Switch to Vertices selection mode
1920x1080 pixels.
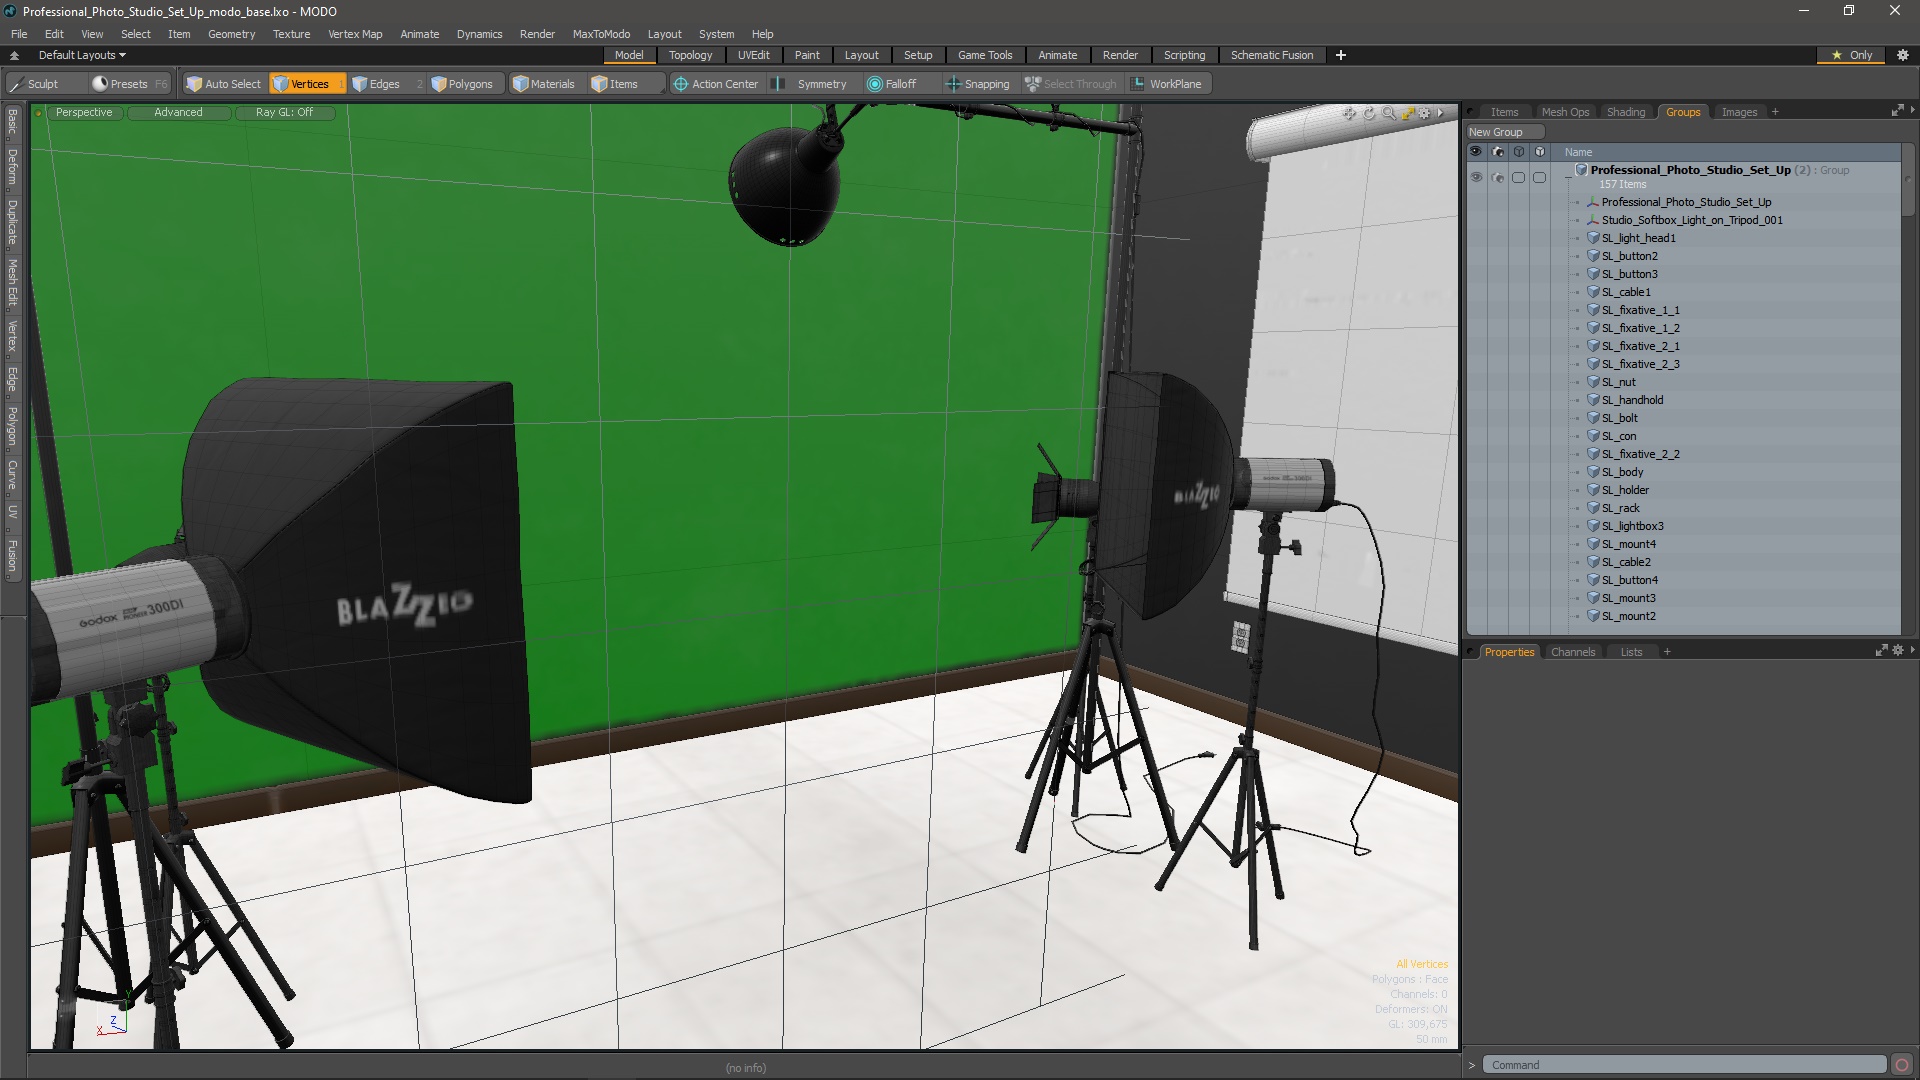pos(306,84)
